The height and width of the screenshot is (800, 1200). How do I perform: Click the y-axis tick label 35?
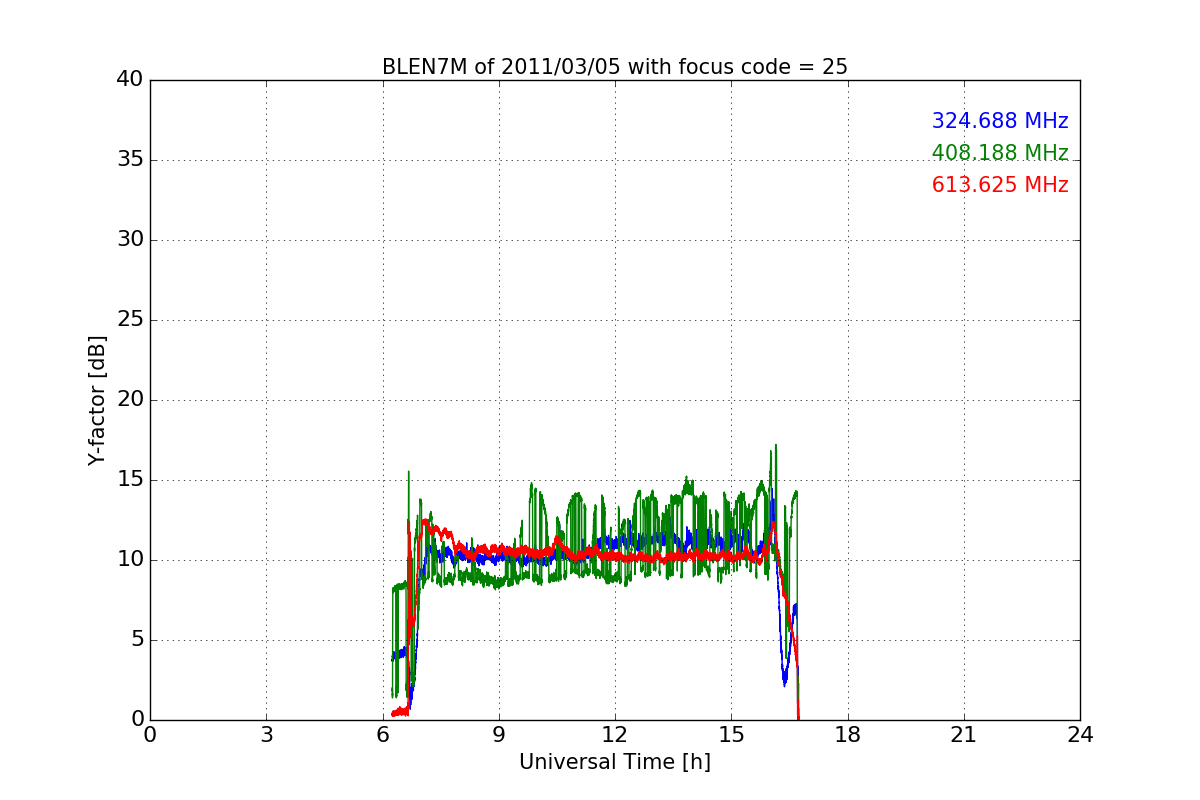click(x=130, y=160)
